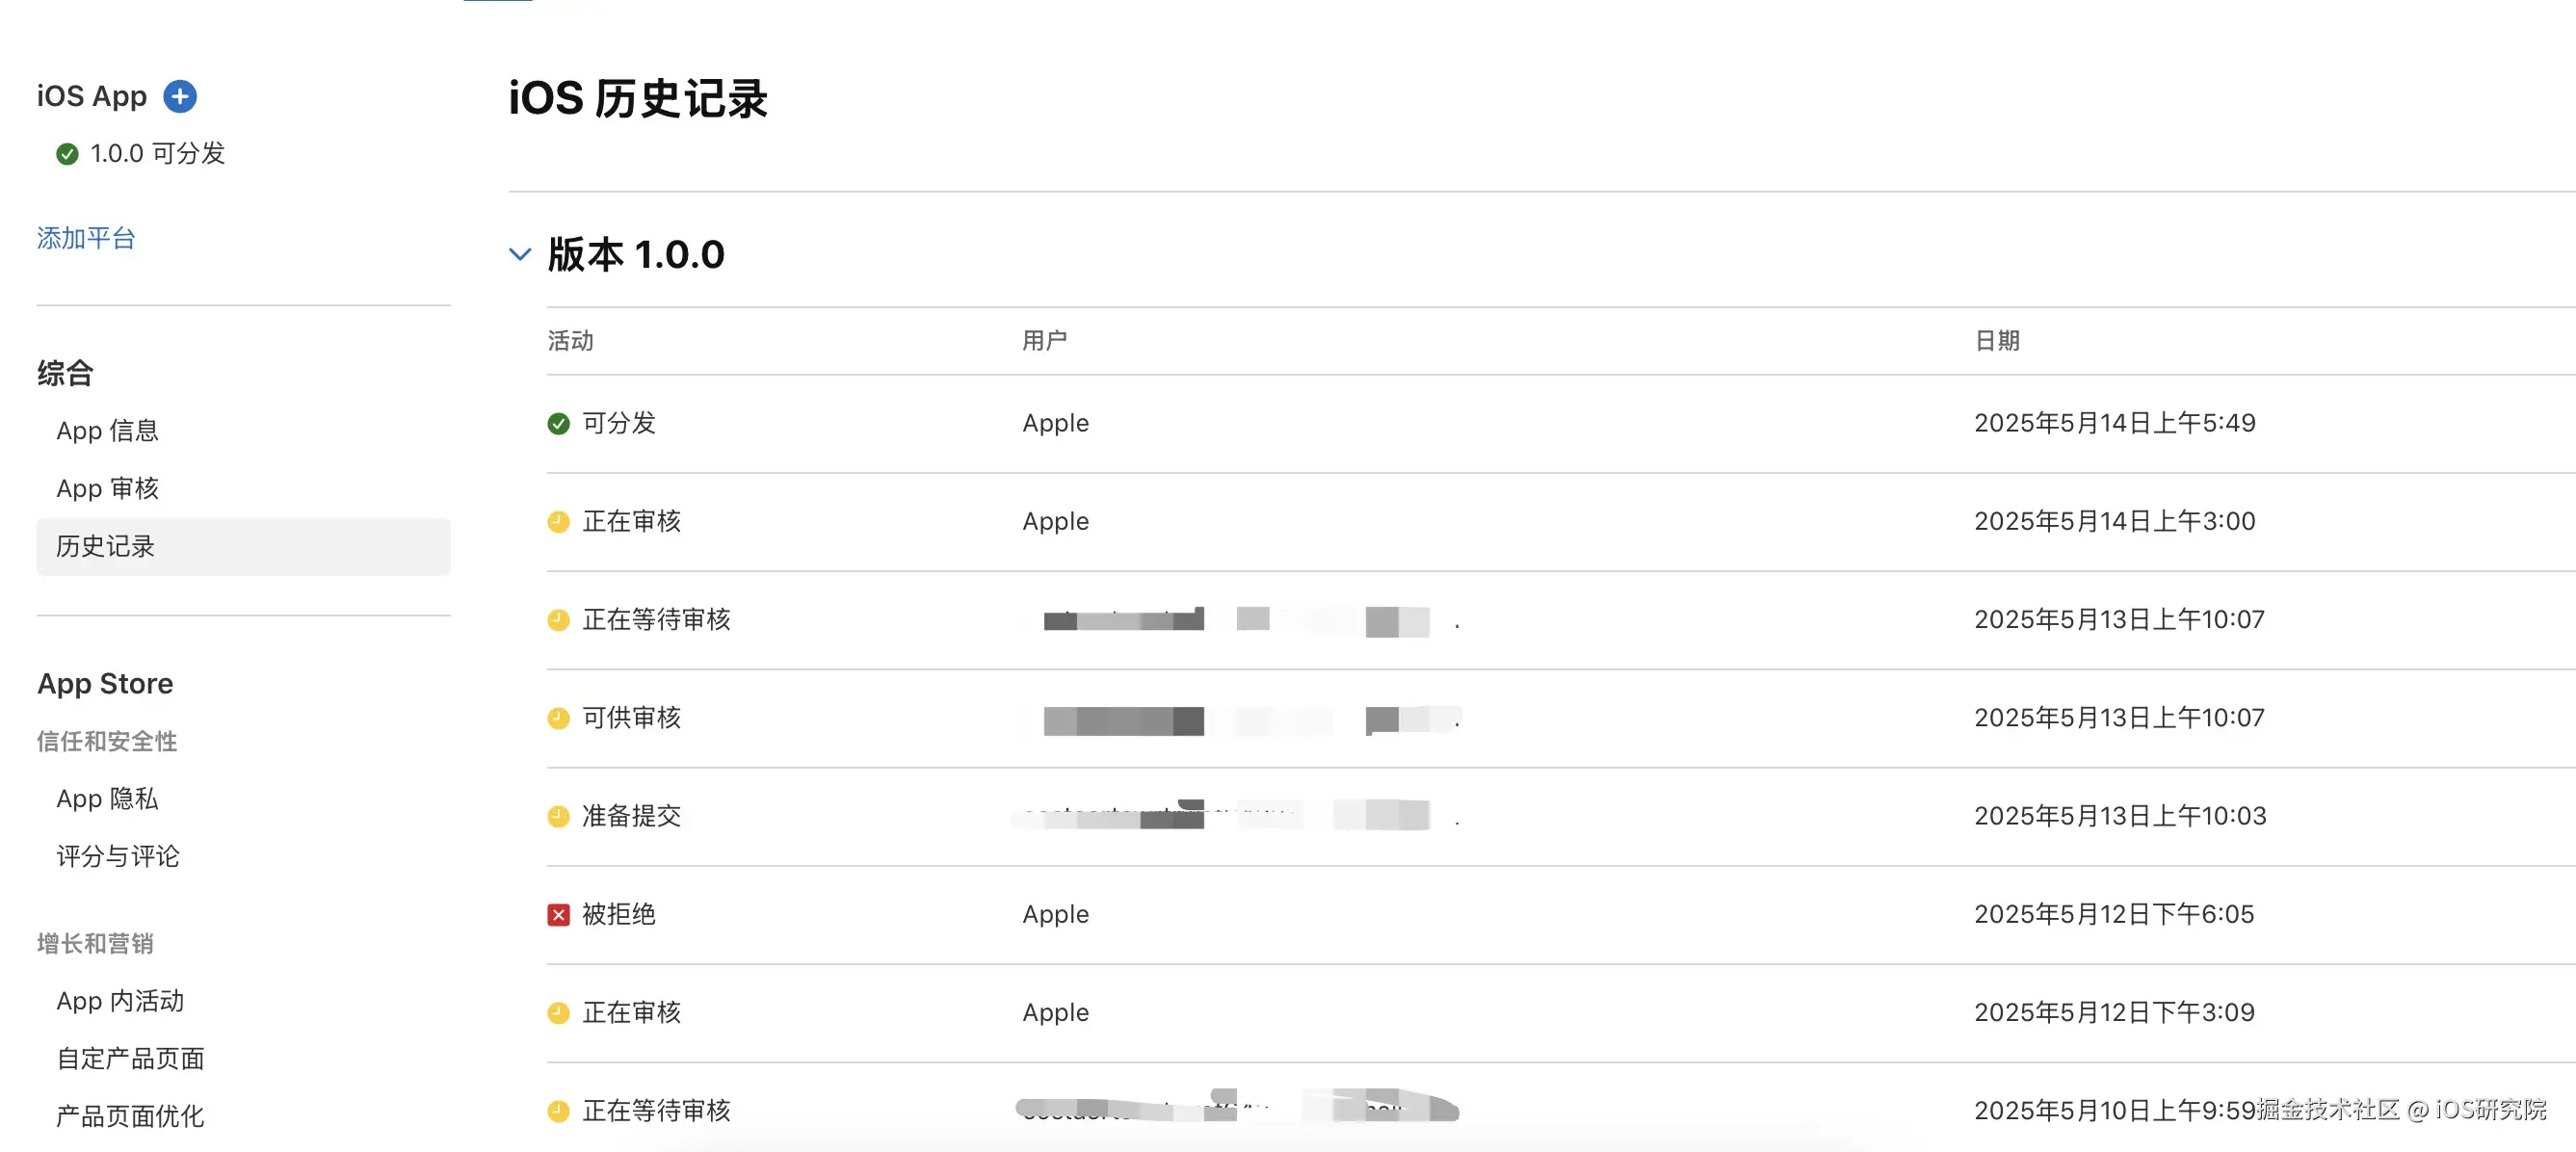Navigate to 评分与评论 in sidebar
This screenshot has height=1152, width=2576.
[118, 857]
